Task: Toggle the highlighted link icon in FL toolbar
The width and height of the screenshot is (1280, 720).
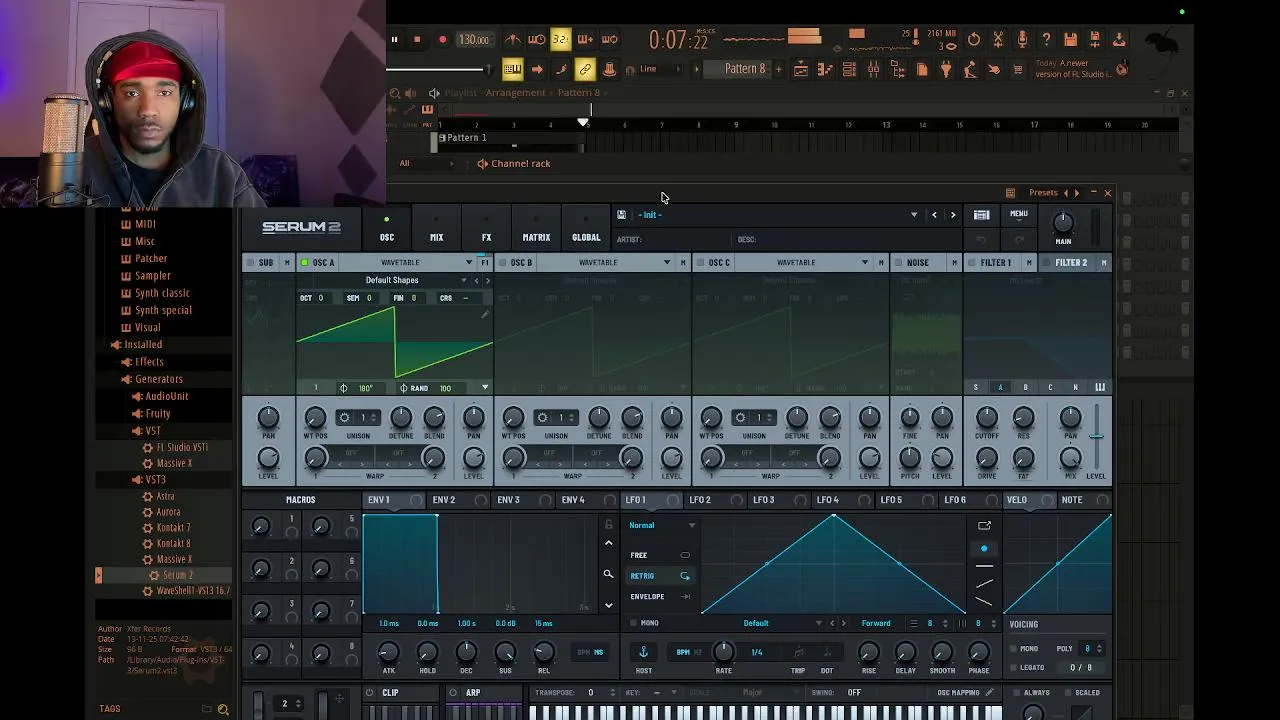Action: (585, 69)
